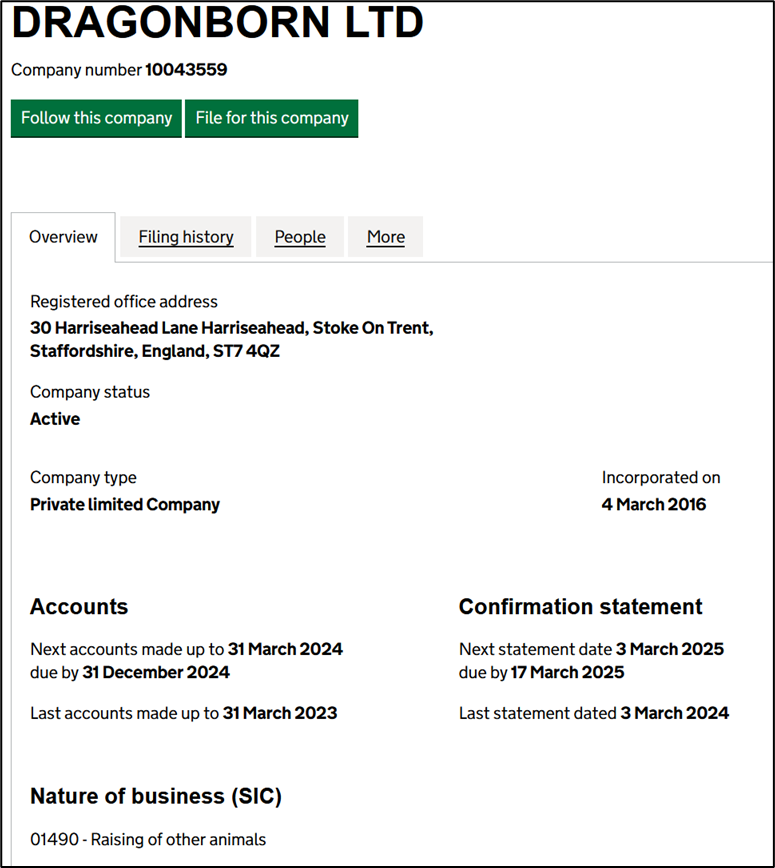The width and height of the screenshot is (775, 868).
Task: Click last statement date 3 March 2024
Action: [x=675, y=713]
